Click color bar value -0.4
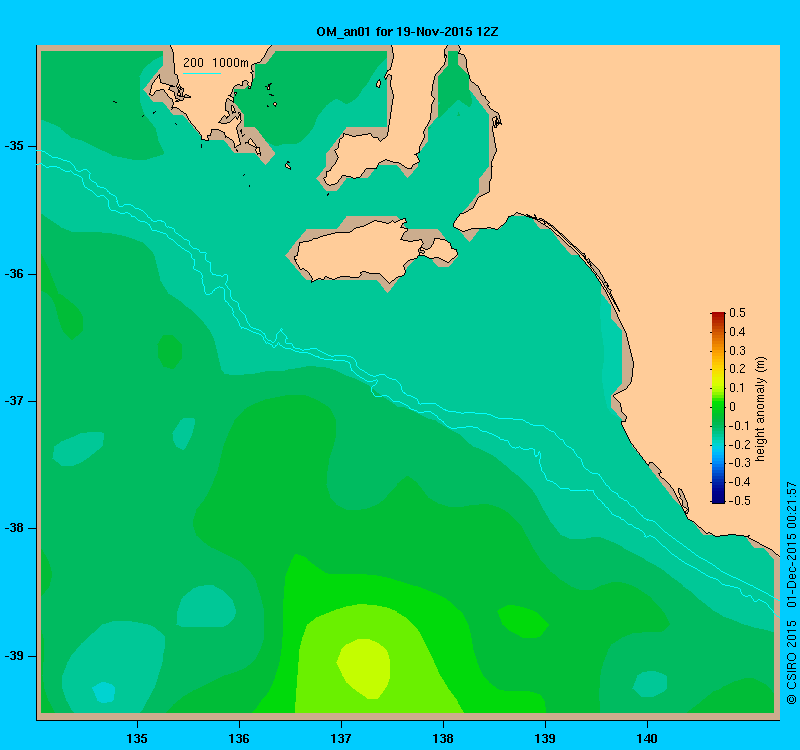 [x=739, y=482]
